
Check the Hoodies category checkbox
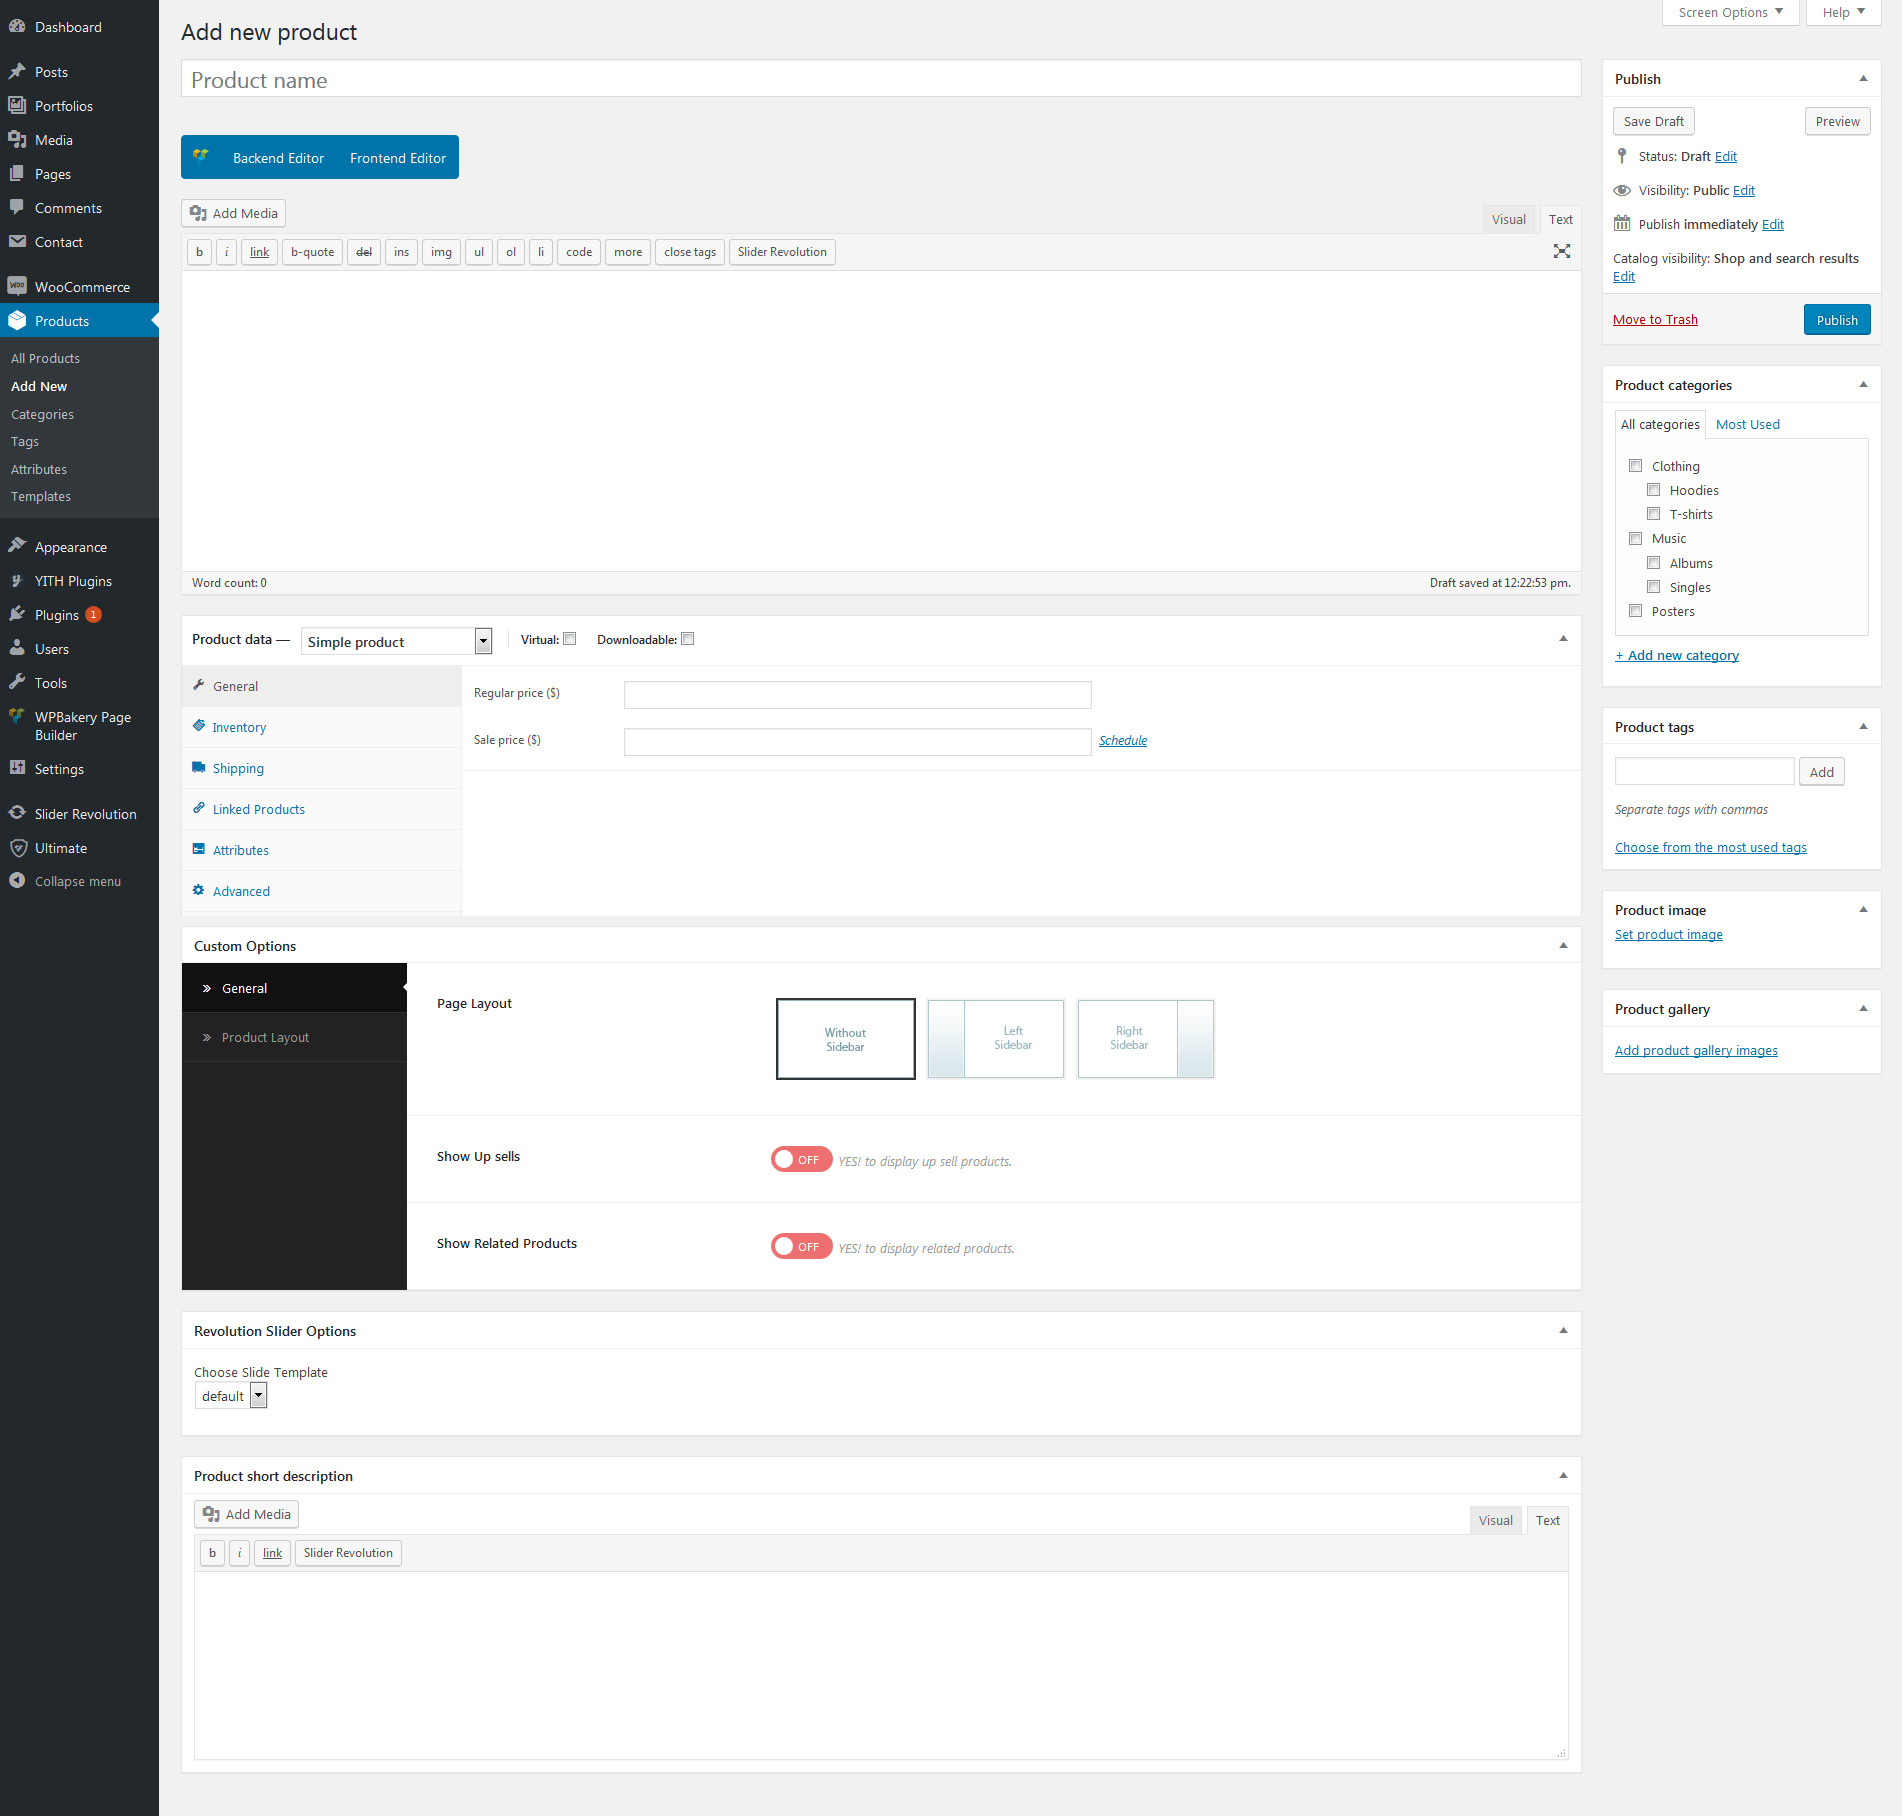click(x=1653, y=490)
